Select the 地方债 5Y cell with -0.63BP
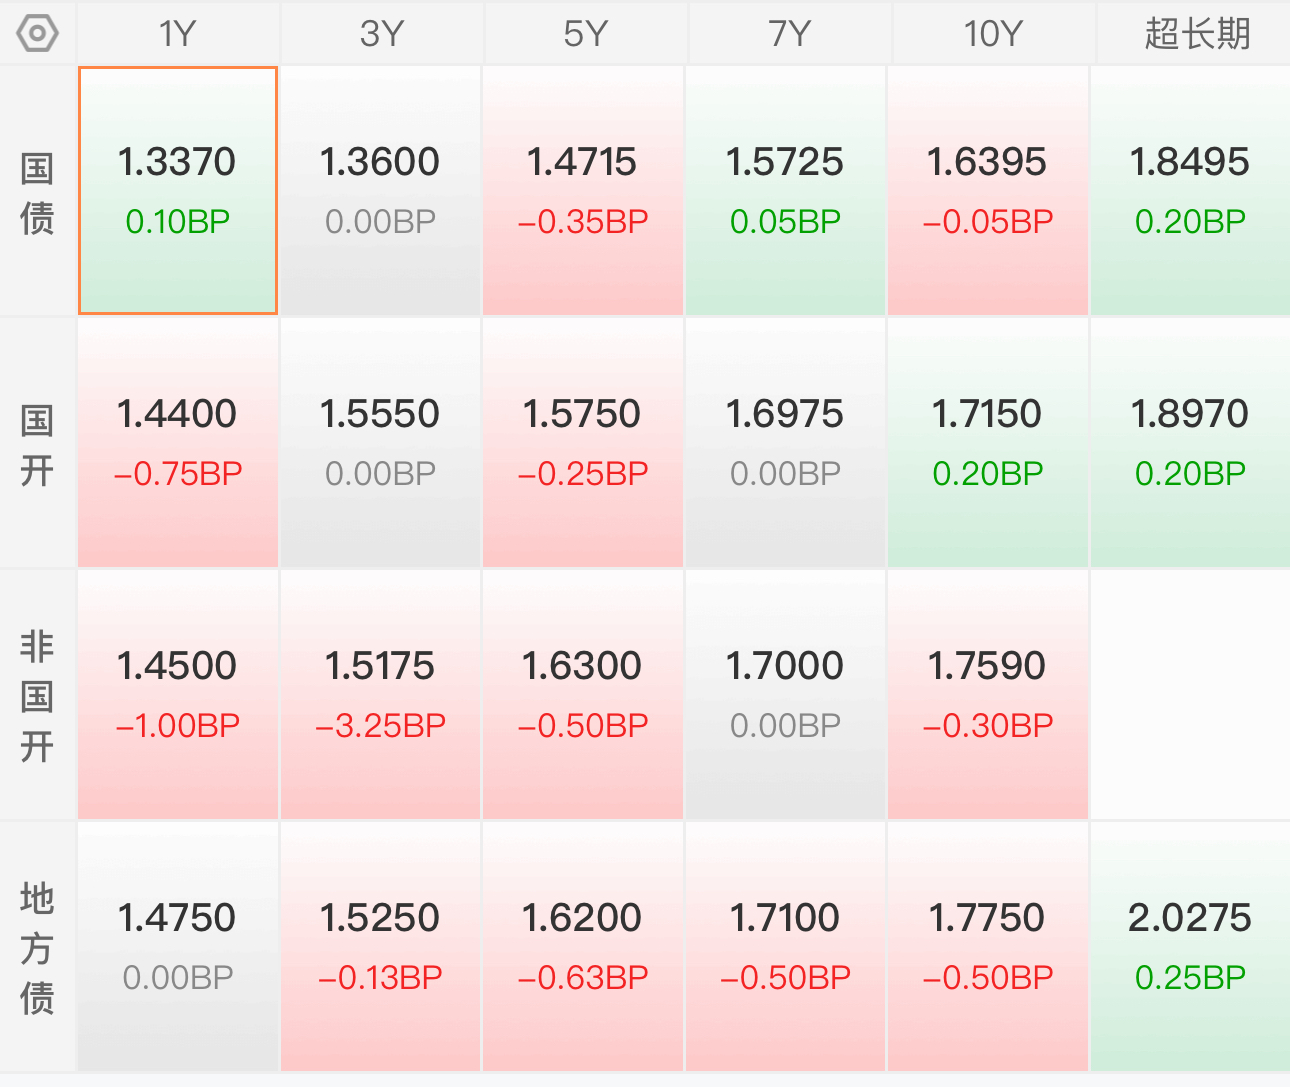Image resolution: width=1290 pixels, height=1087 pixels. click(x=583, y=947)
